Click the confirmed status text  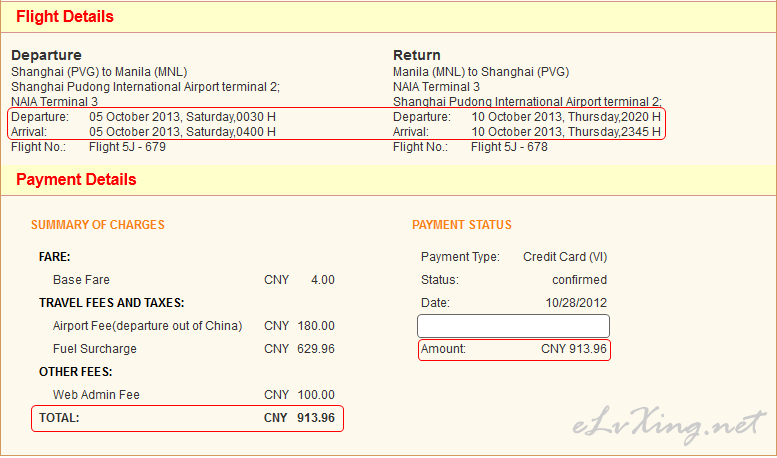point(579,280)
